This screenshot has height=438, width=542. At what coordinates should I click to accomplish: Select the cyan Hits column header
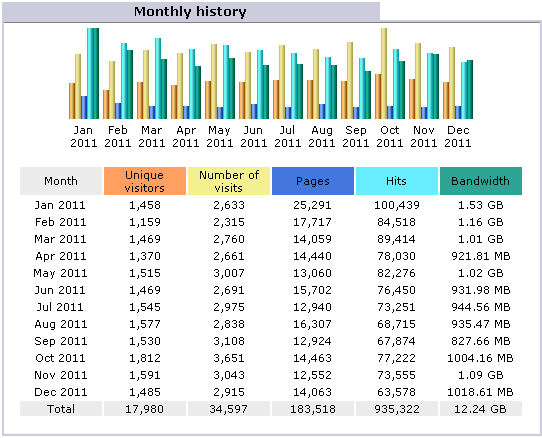[397, 181]
